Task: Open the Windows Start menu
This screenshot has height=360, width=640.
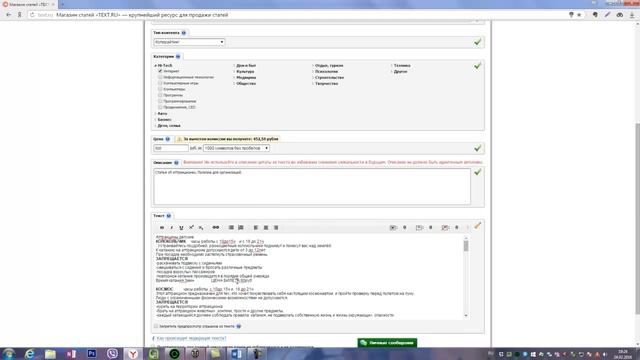Action: [x=9, y=353]
